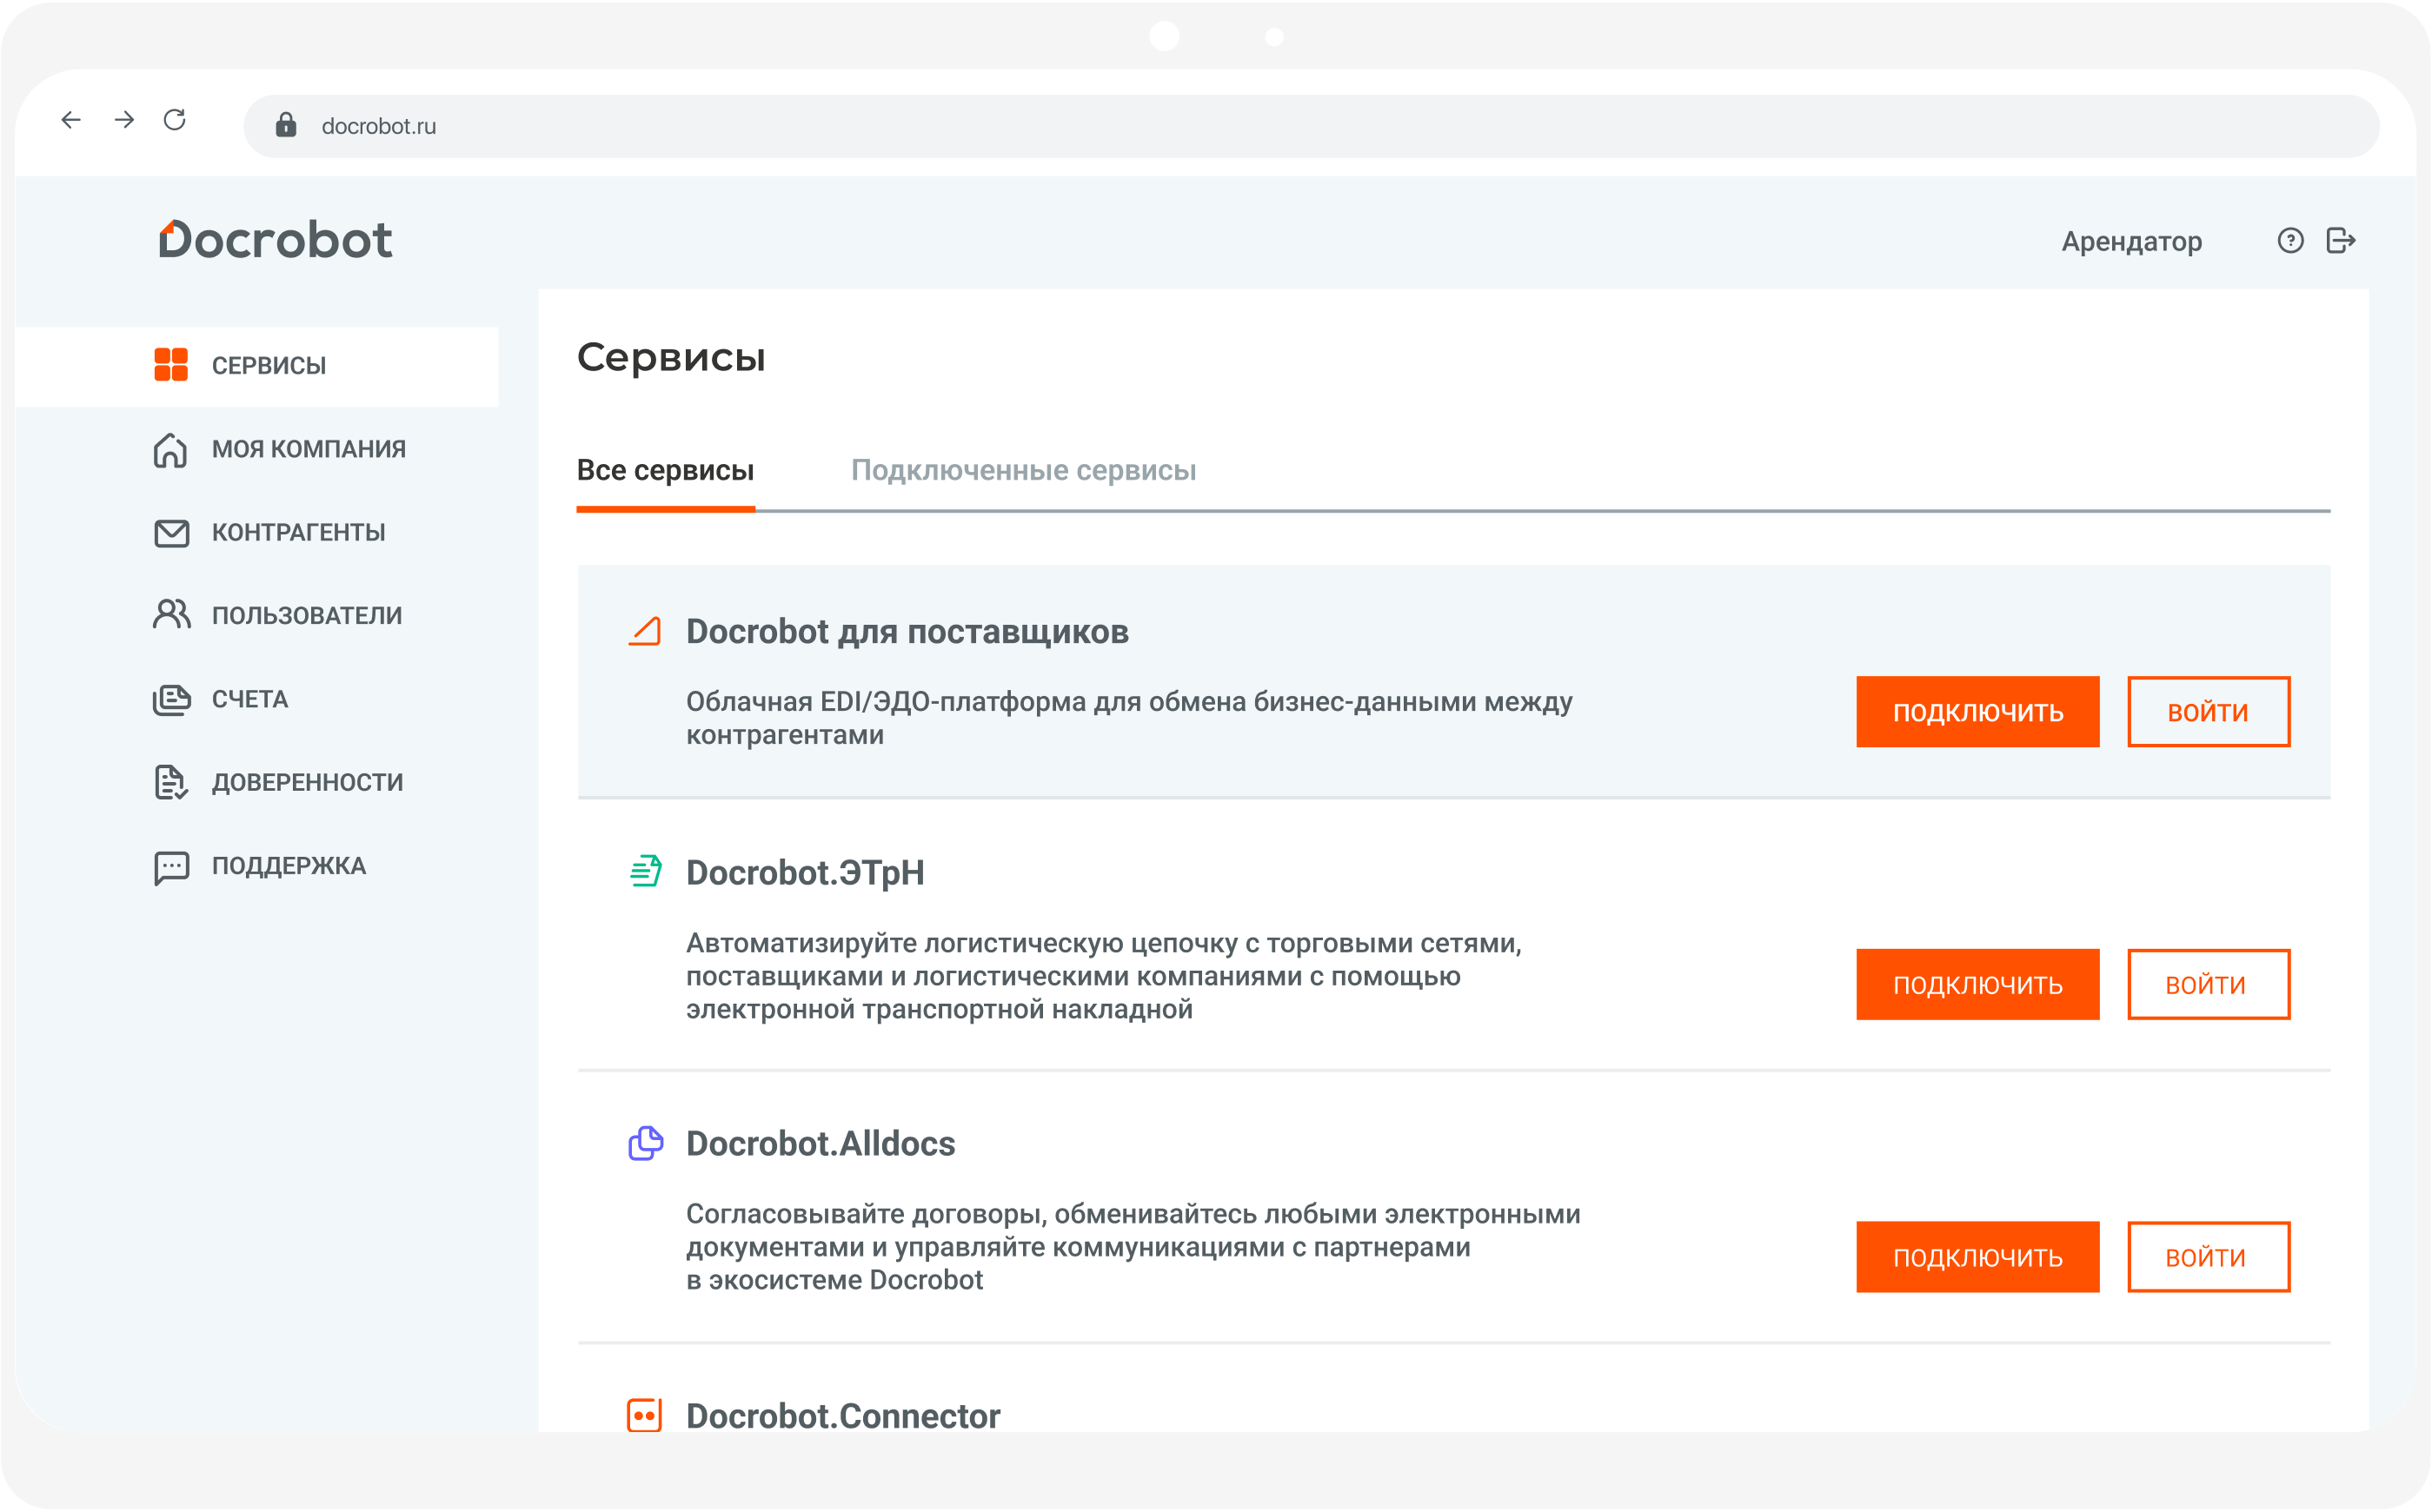Focus the docrobot.ru address bar

point(1311,126)
